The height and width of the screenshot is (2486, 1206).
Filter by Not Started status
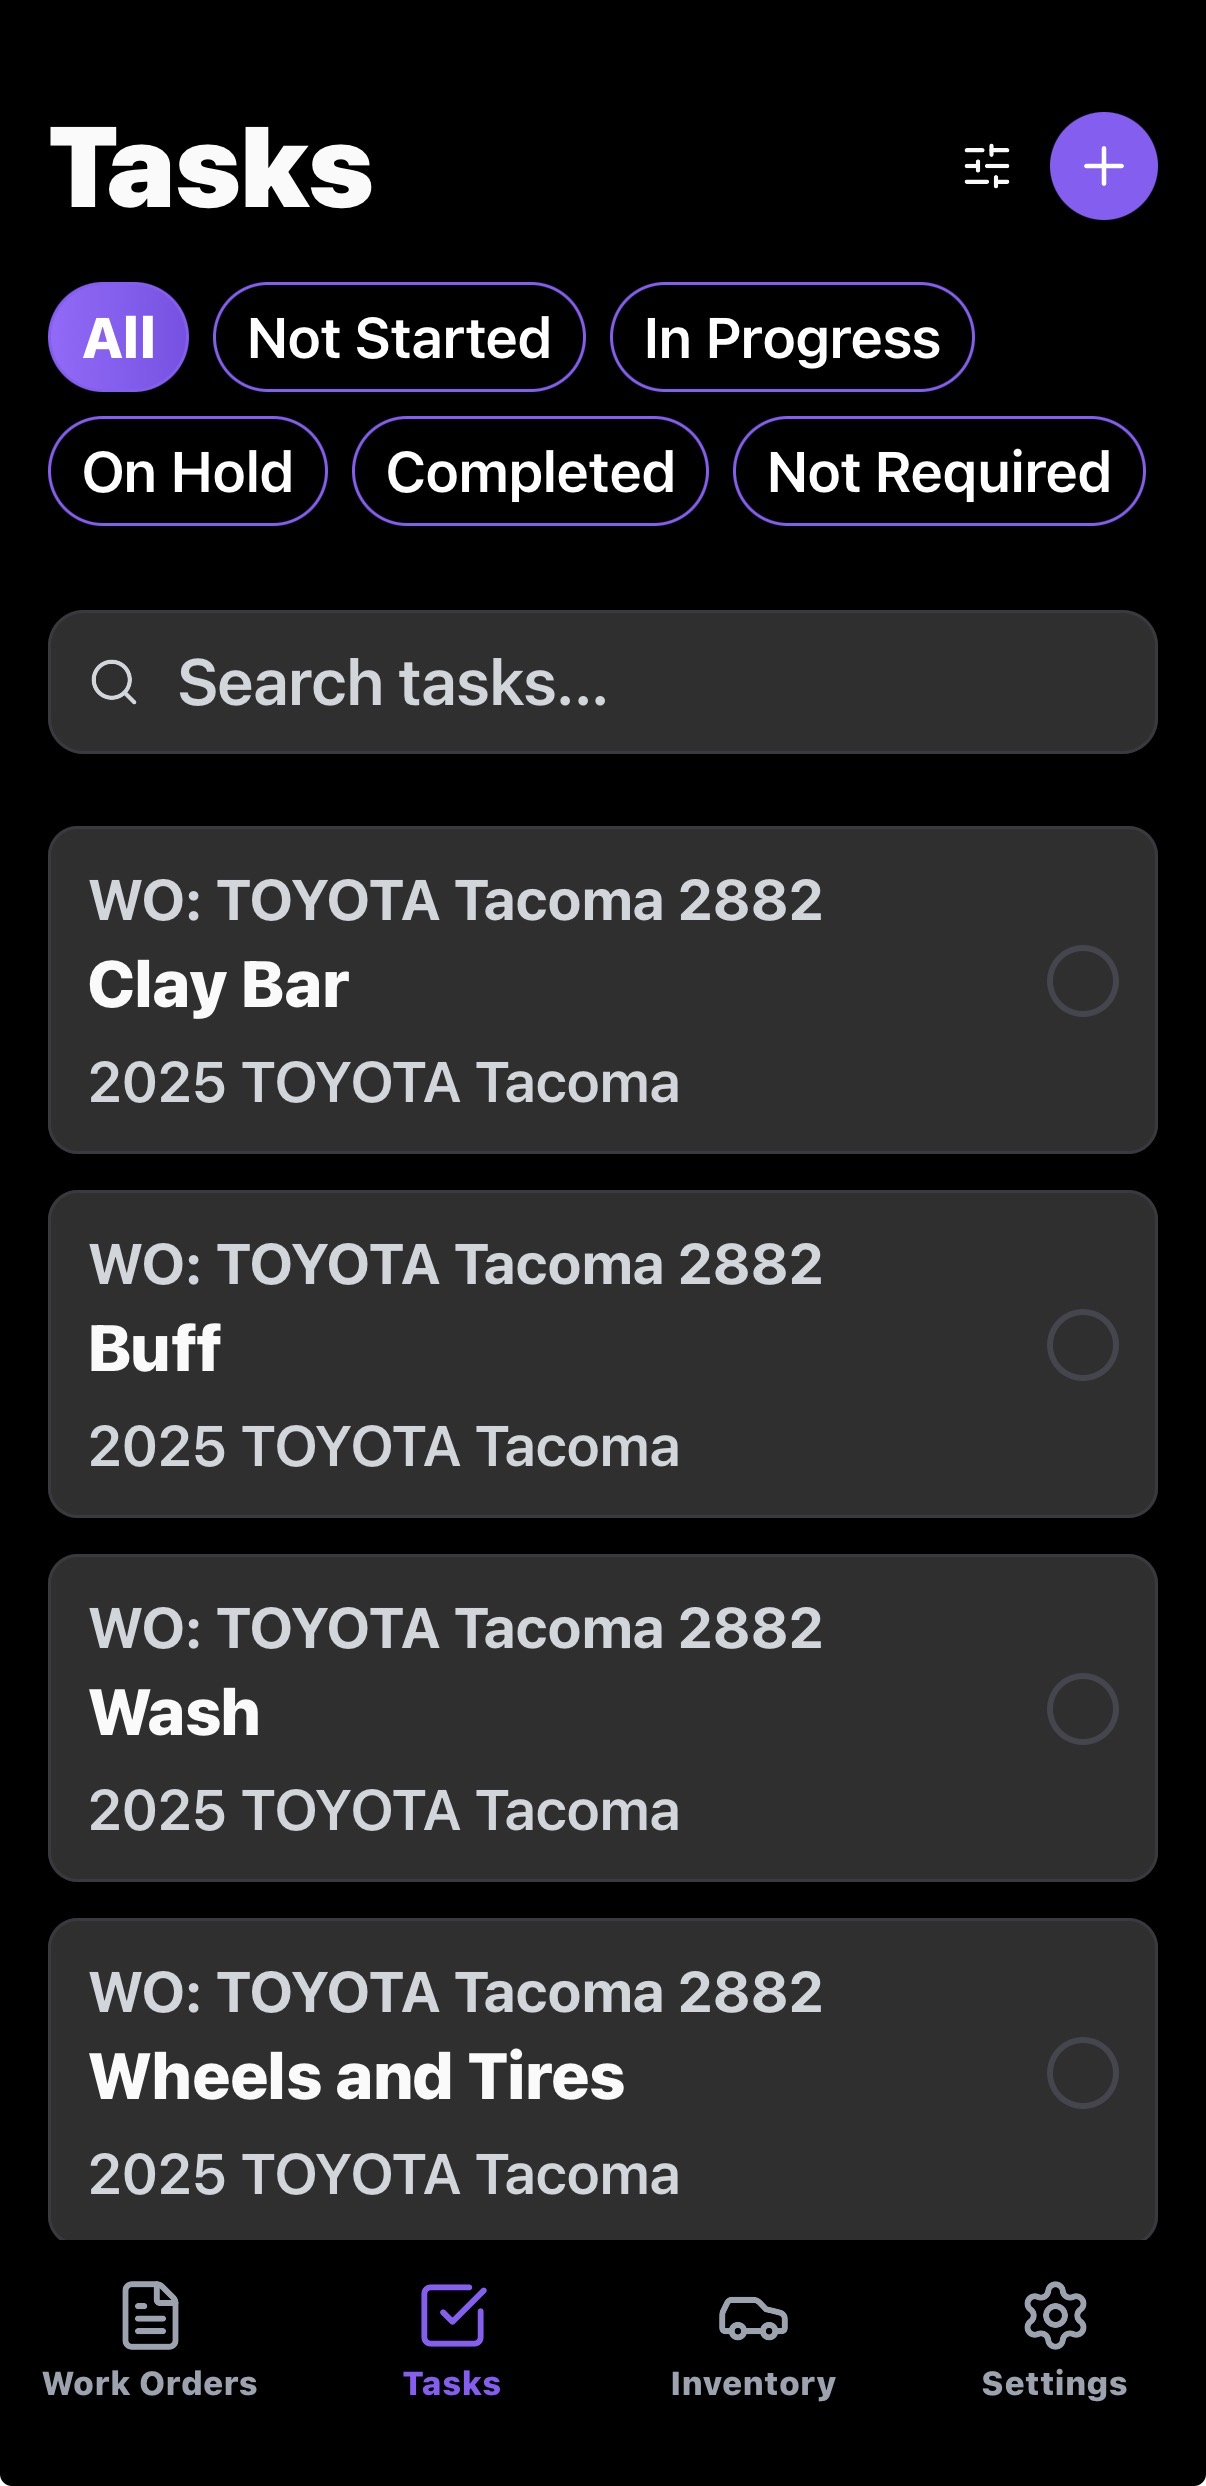[x=399, y=338]
